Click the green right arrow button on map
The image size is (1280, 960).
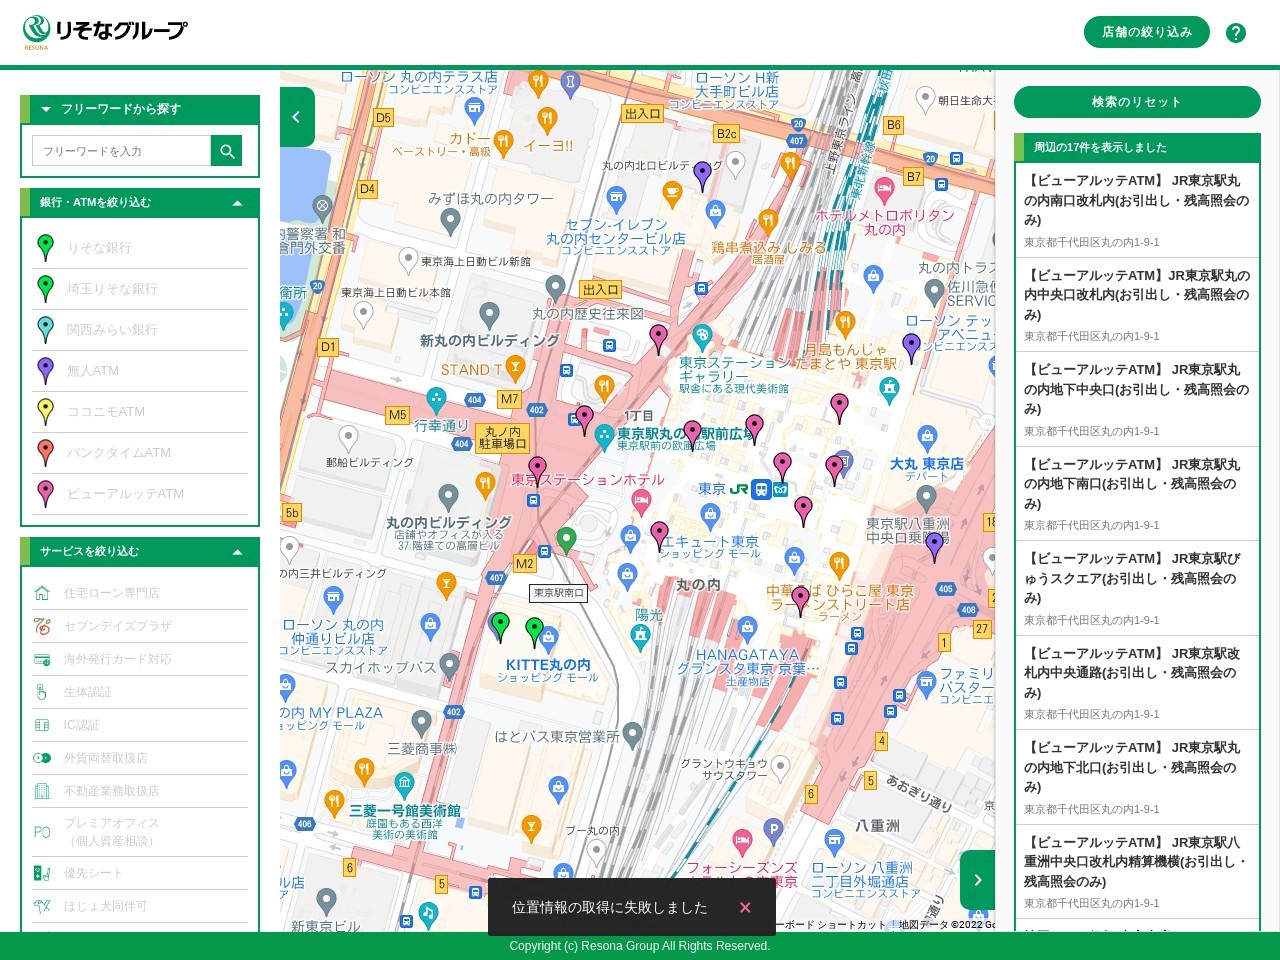(977, 880)
